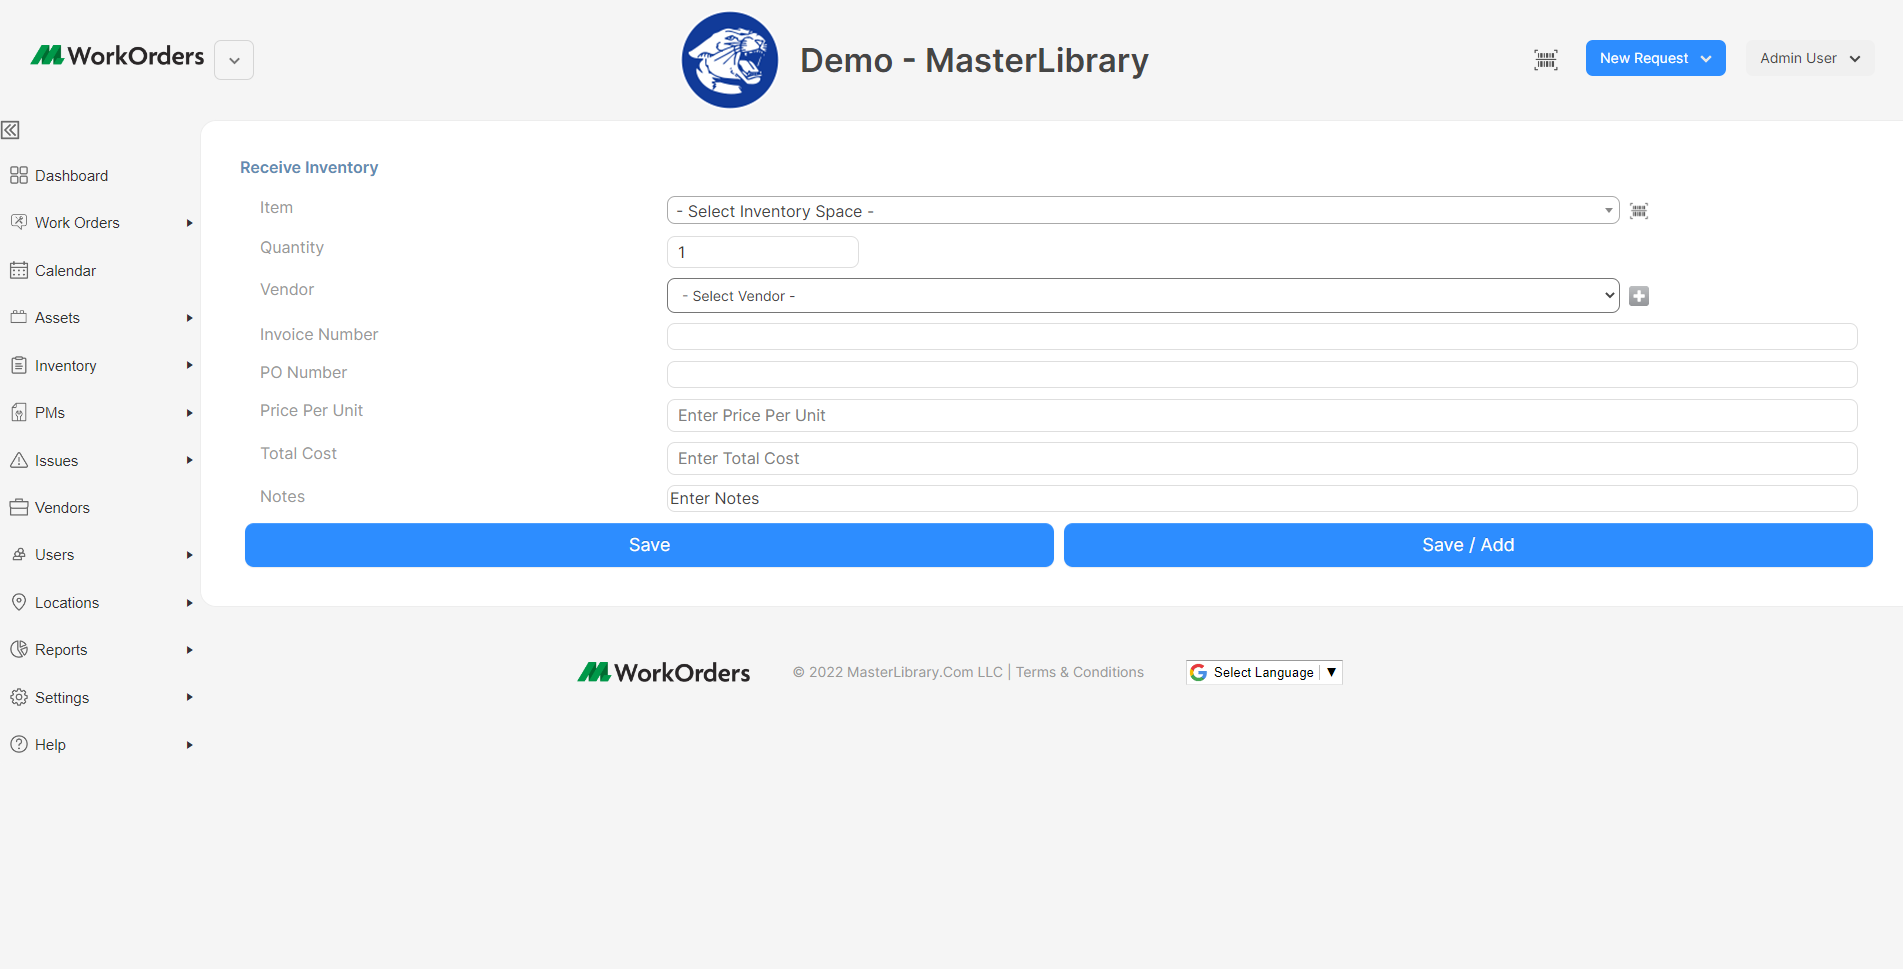Click the barcode icon next to the Item dropdown
Image resolution: width=1903 pixels, height=969 pixels.
coord(1638,210)
